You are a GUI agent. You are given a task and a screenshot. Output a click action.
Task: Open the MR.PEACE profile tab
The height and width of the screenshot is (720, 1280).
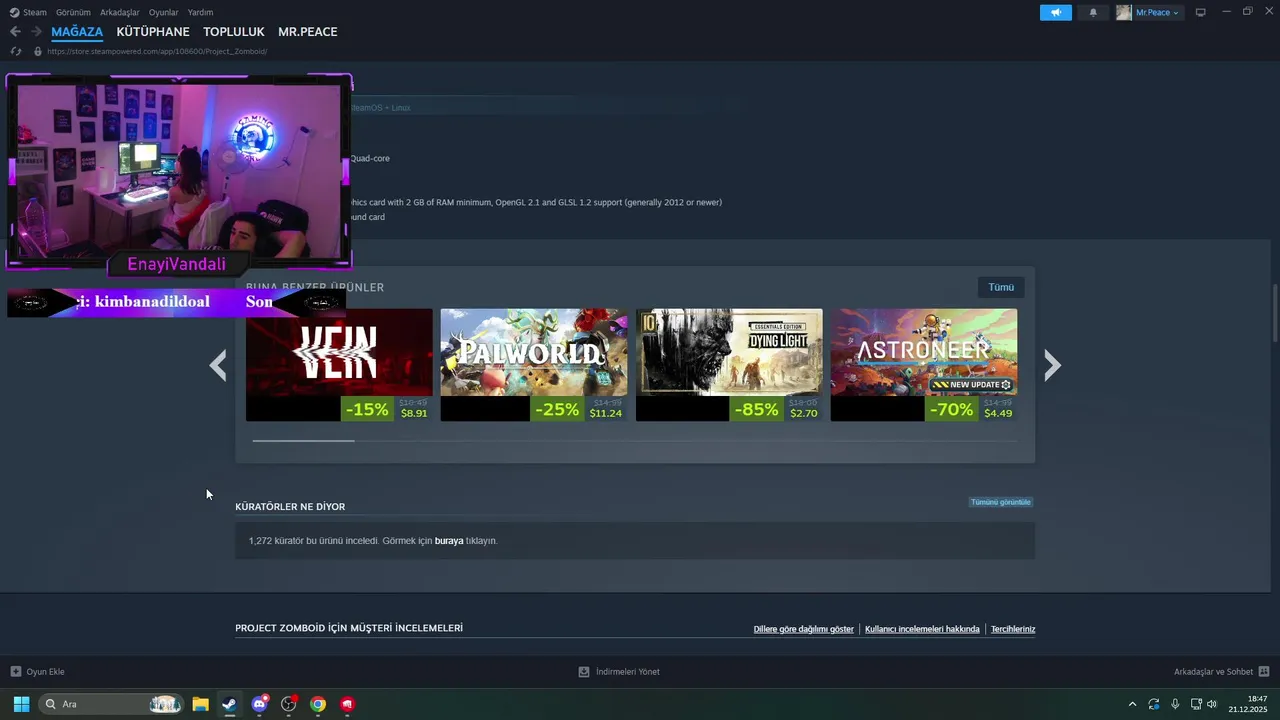point(307,32)
